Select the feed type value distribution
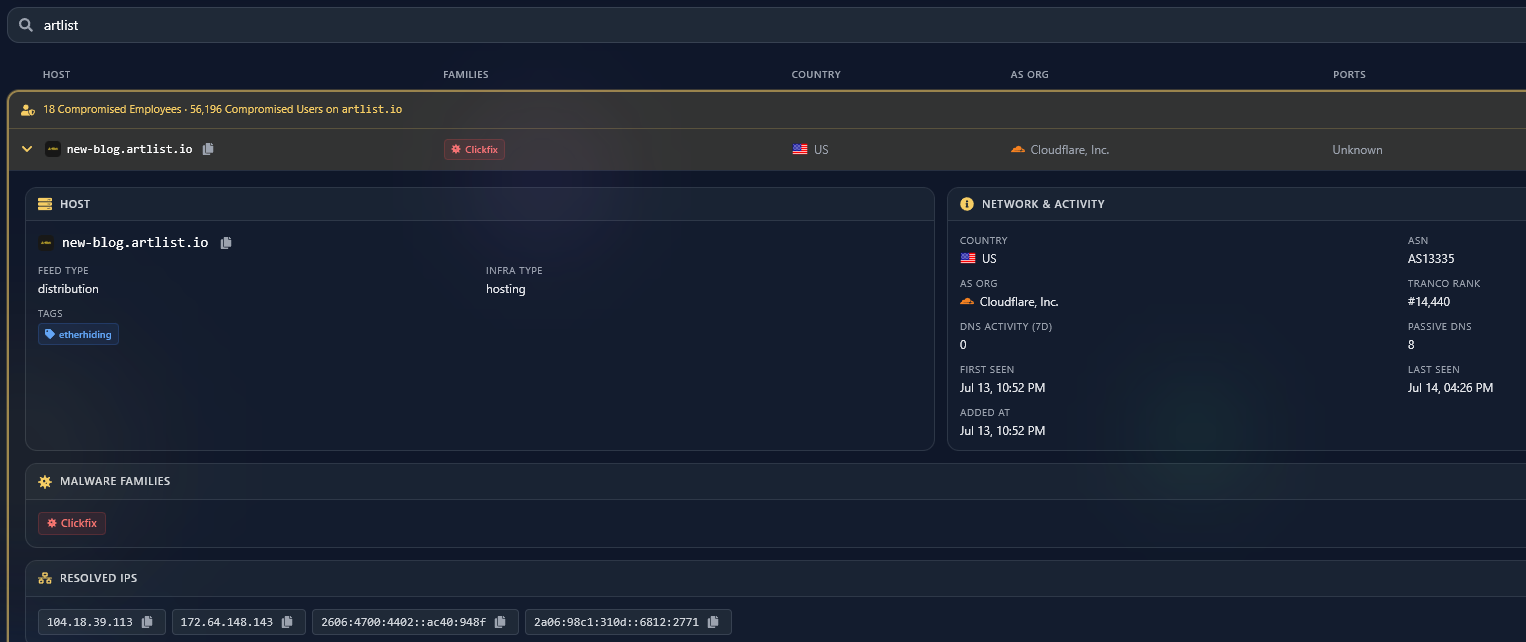This screenshot has height=642, width=1526. (68, 289)
